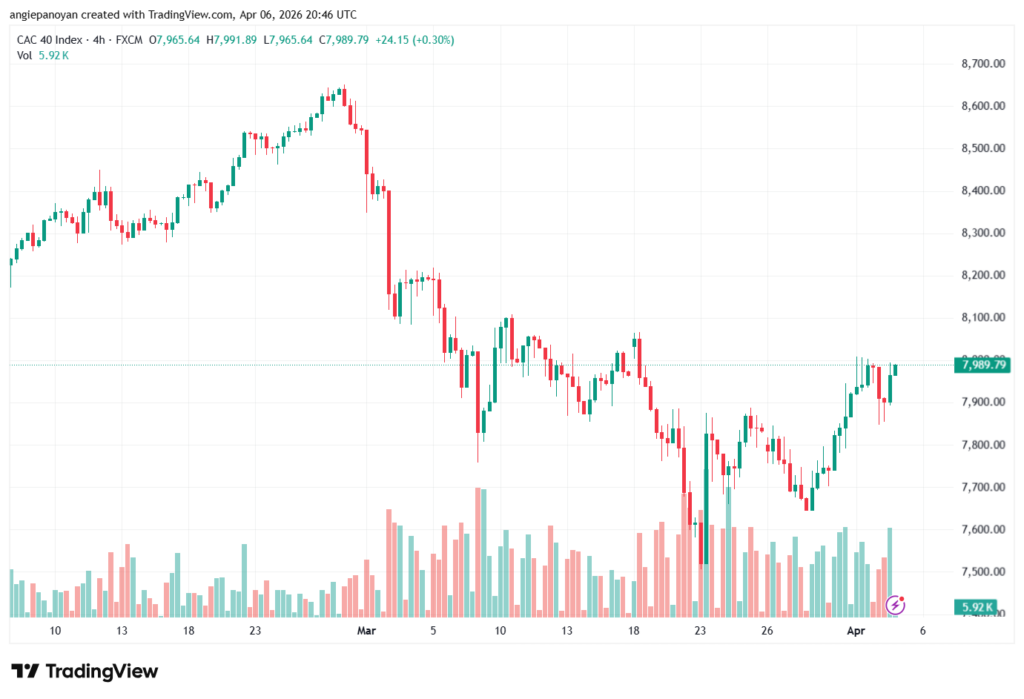The height and width of the screenshot is (699, 1024).
Task: Click the purple lightning bolt event icon
Action: [x=896, y=604]
